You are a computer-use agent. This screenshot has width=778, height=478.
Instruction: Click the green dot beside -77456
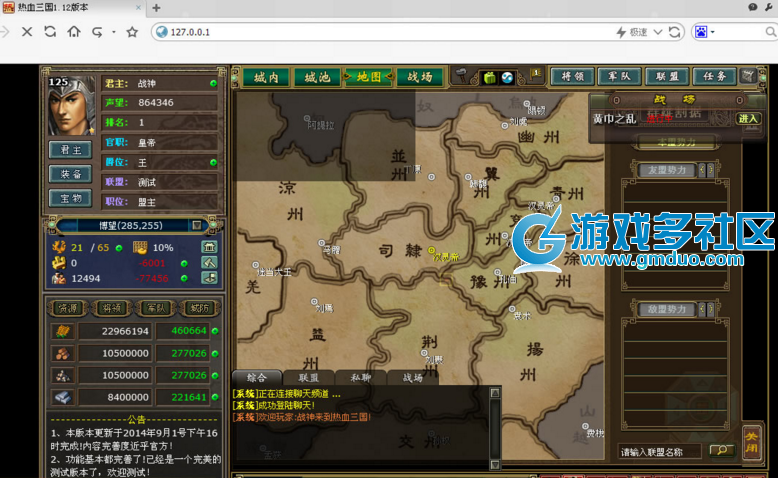pyautogui.click(x=184, y=278)
